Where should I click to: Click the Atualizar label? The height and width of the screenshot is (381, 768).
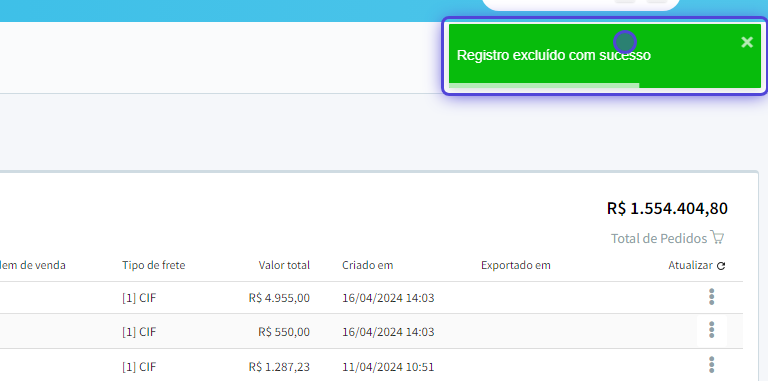[690, 265]
